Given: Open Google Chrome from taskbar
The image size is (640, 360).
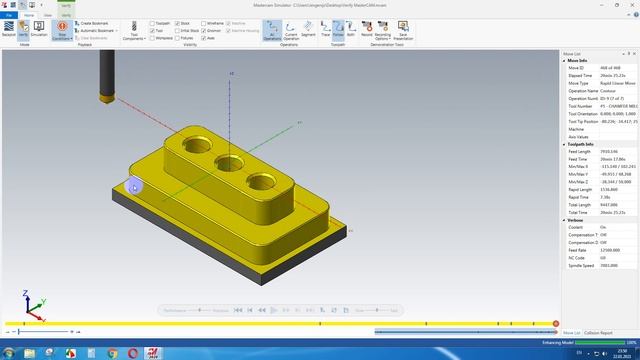Looking at the screenshot, I should (113, 353).
